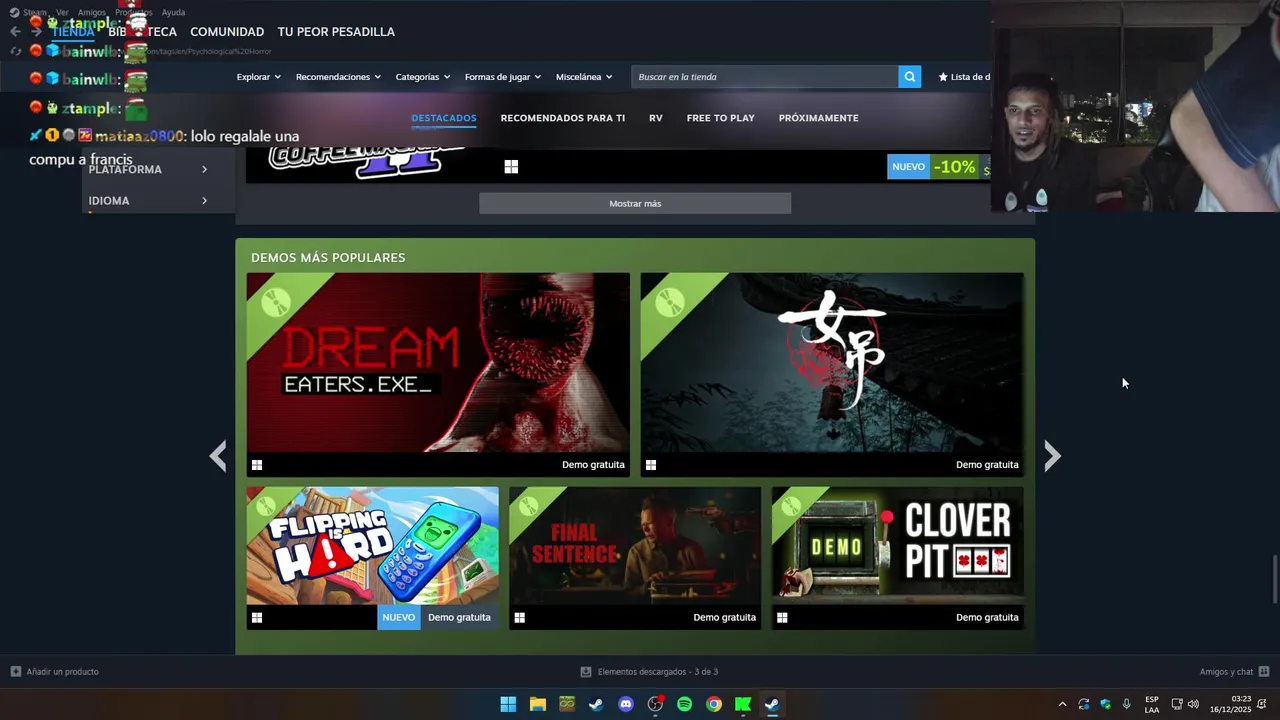Open the Kick app from the taskbar
This screenshot has width=1280, height=720.
[743, 704]
